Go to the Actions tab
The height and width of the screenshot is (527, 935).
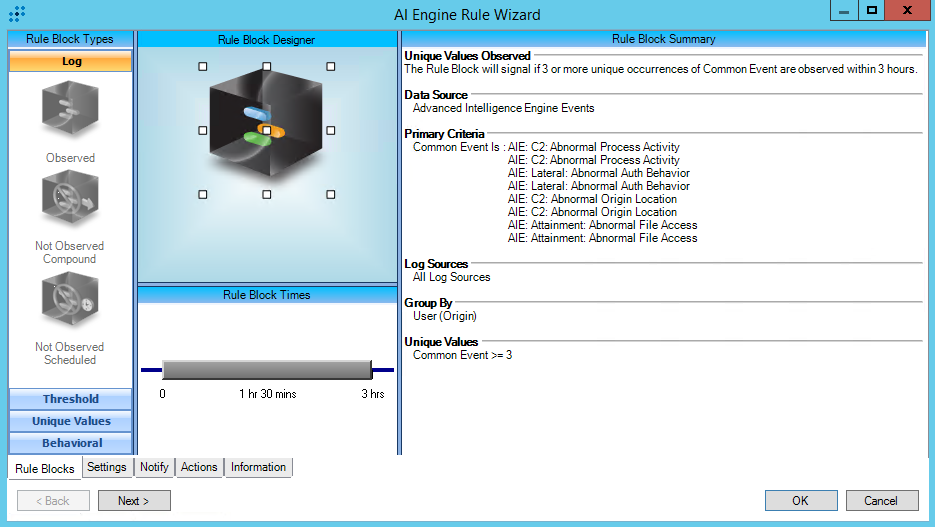click(199, 467)
